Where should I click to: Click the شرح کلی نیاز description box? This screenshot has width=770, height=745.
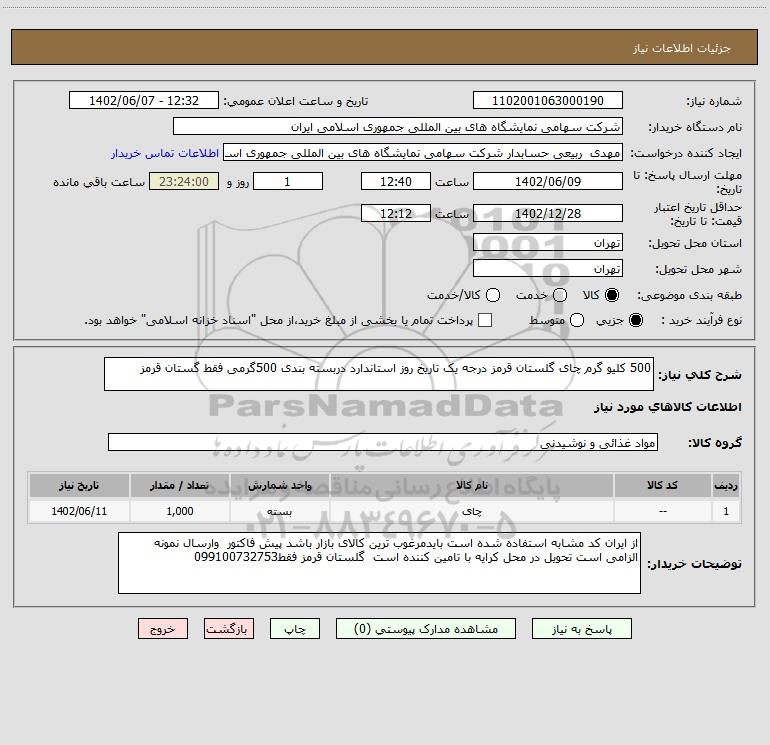[x=379, y=374]
